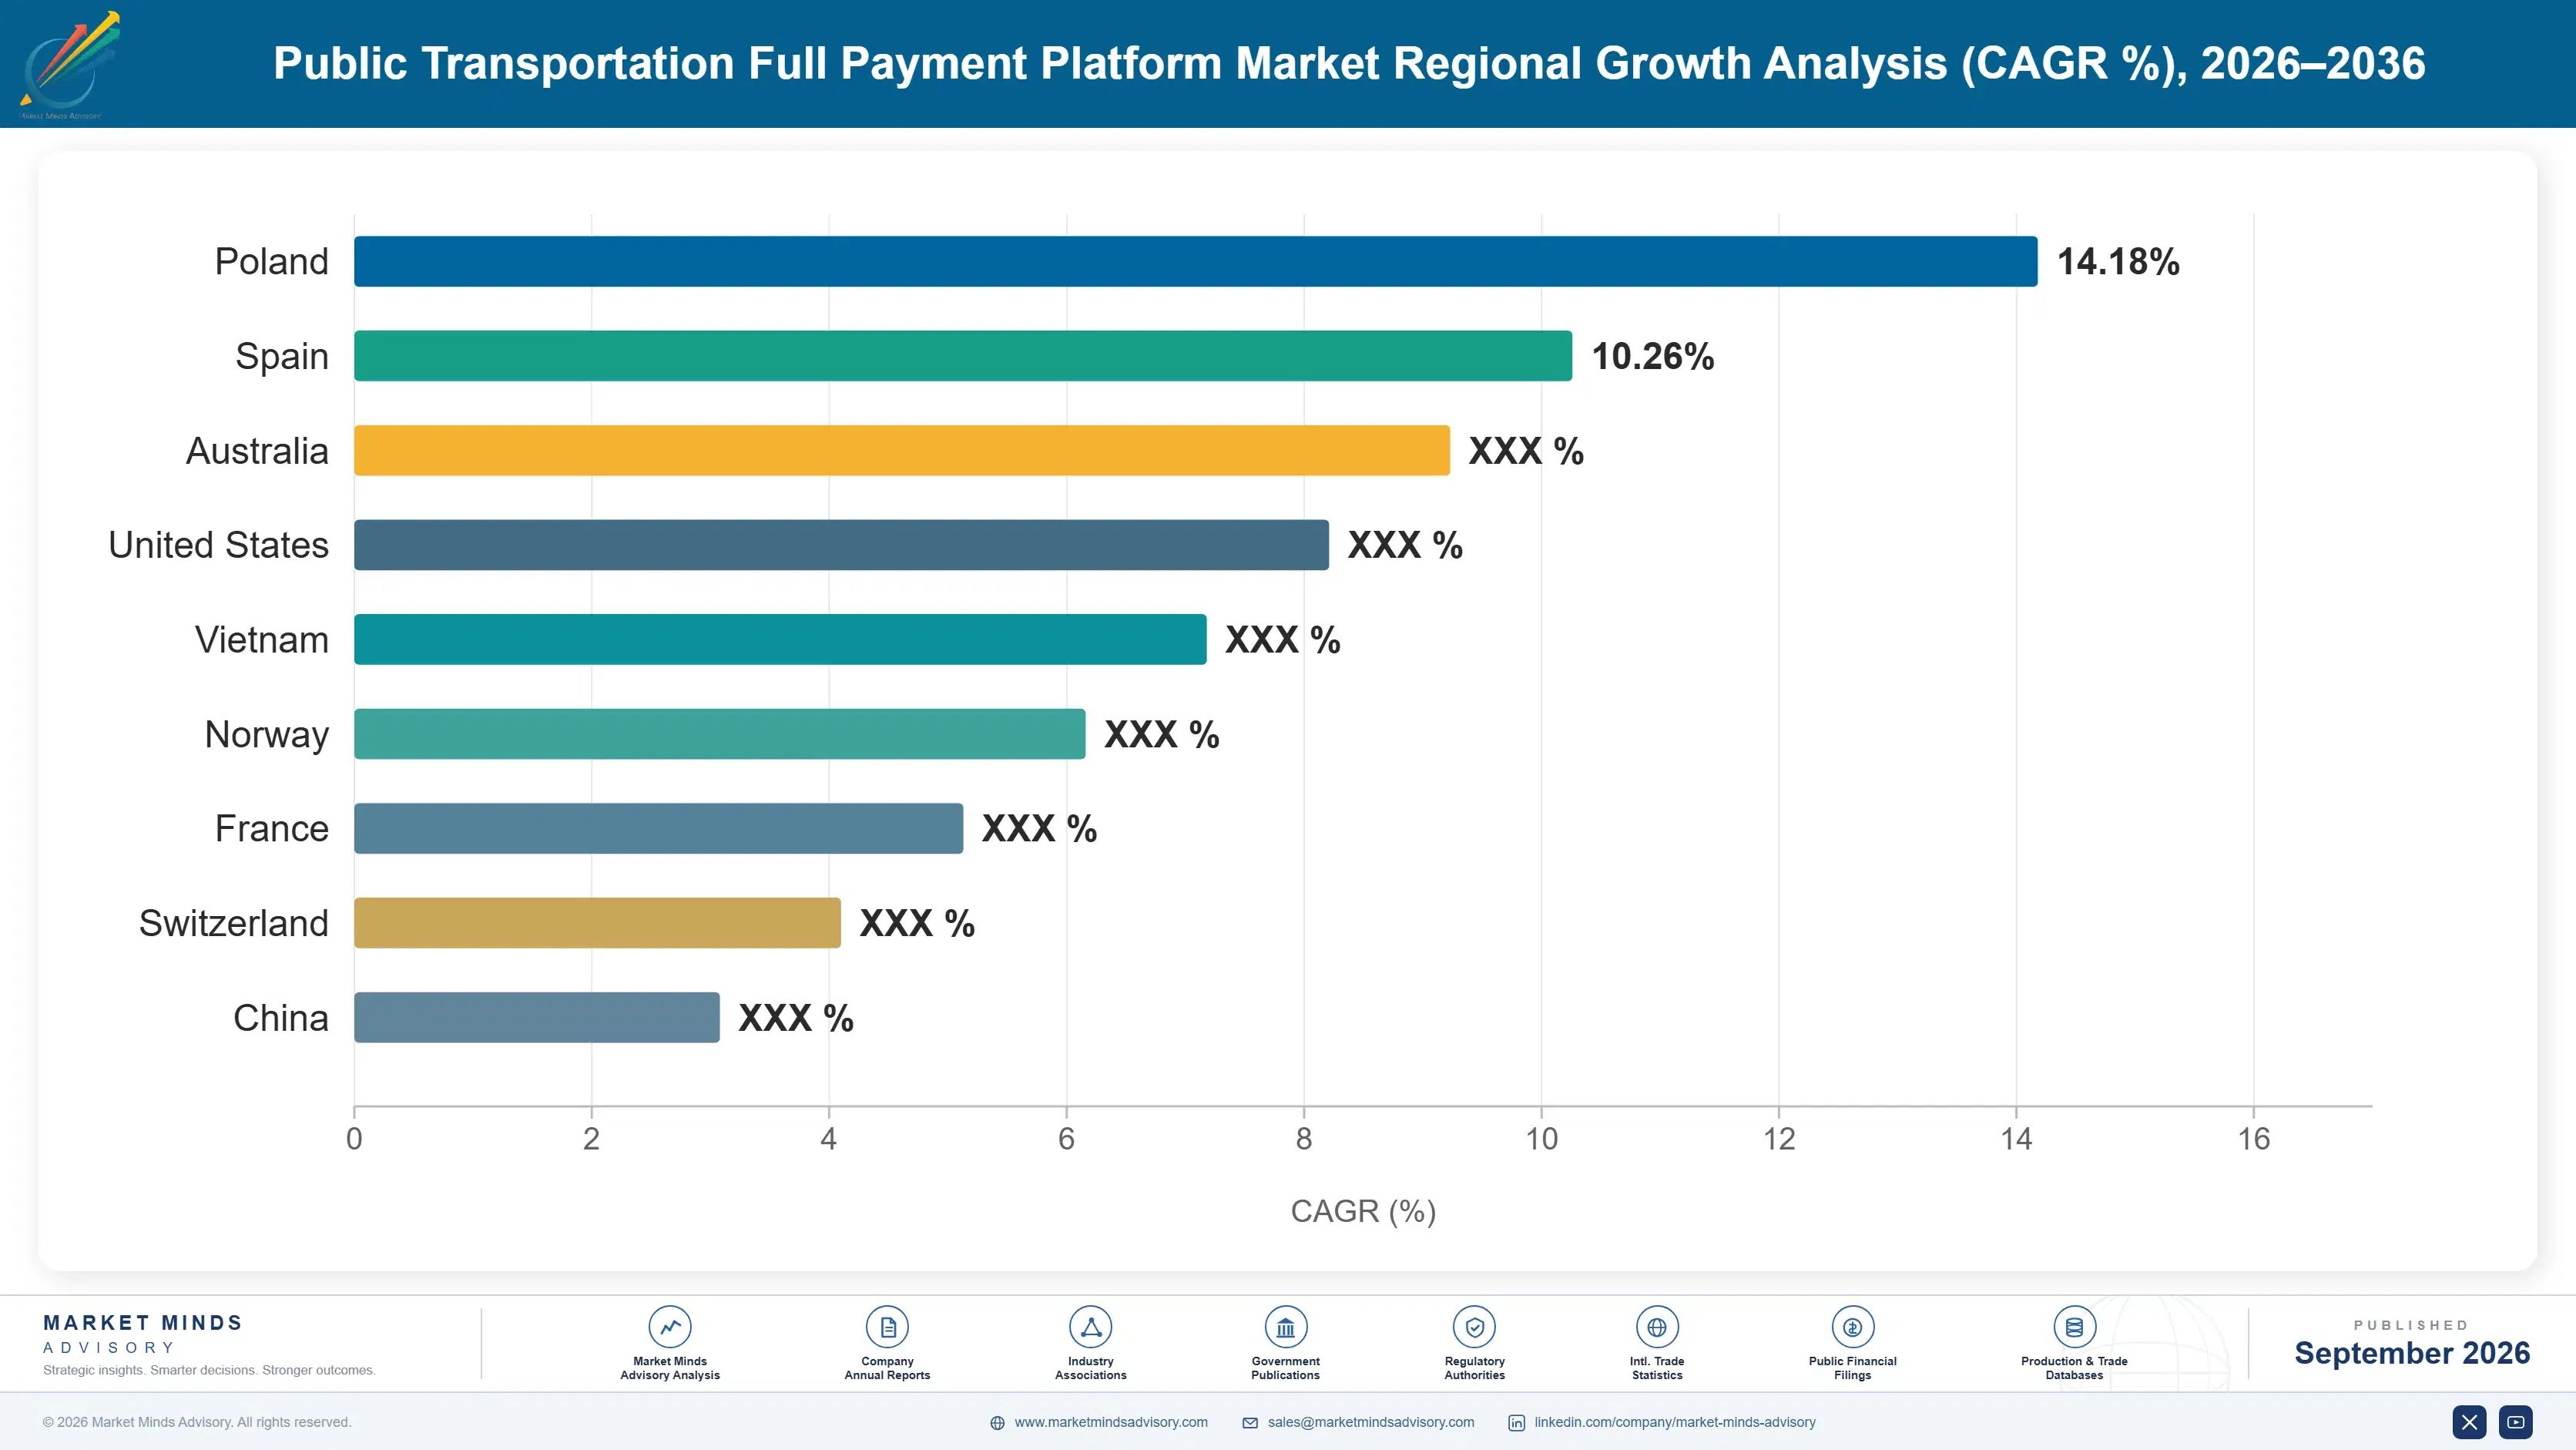The height and width of the screenshot is (1450, 2576).
Task: Click the Australia country label
Action: (x=257, y=451)
